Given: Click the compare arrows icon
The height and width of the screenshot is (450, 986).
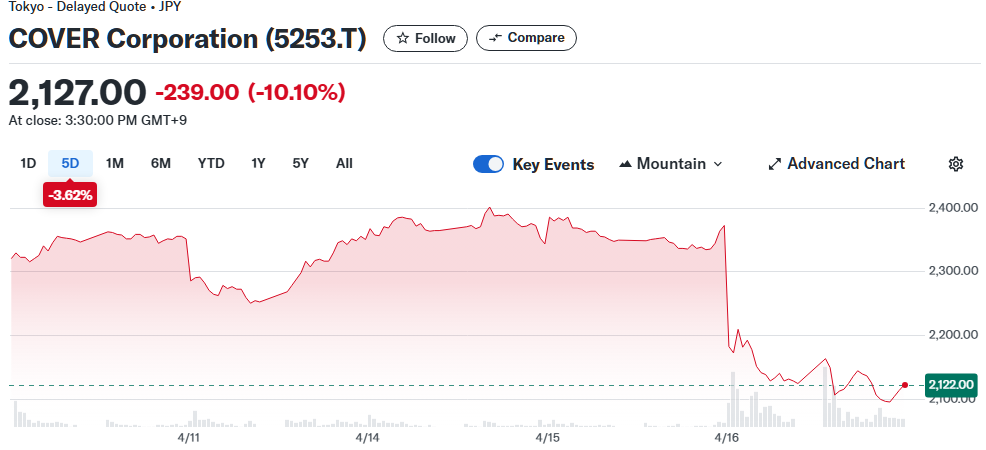Looking at the screenshot, I should (495, 38).
